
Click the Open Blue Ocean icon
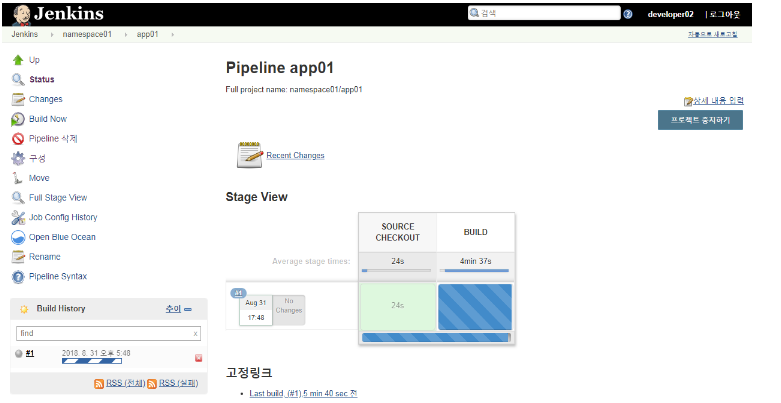[x=18, y=238]
